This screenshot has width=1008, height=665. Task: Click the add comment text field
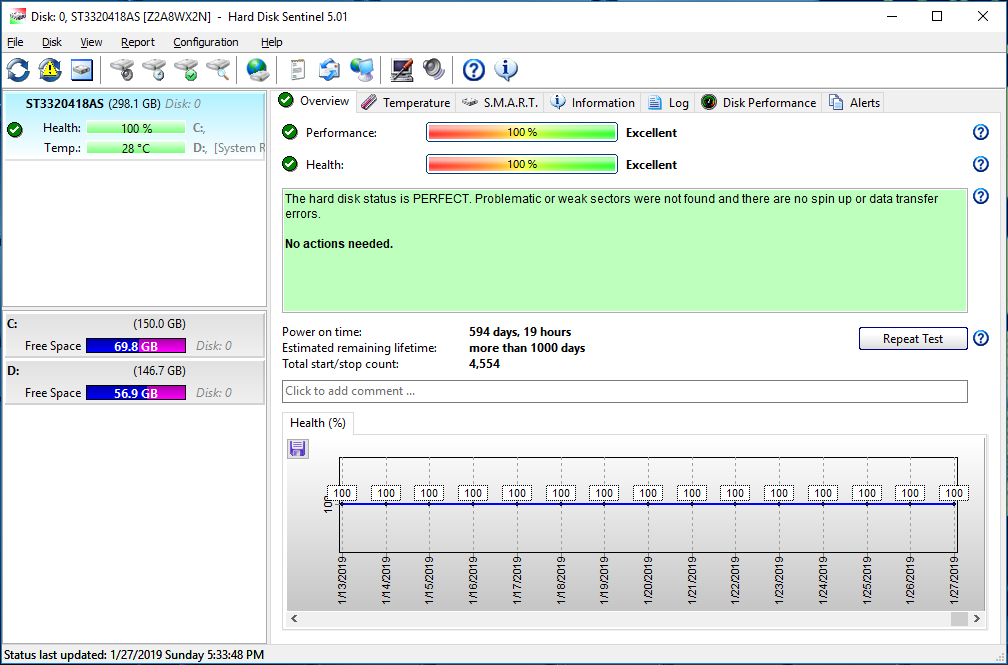pos(624,391)
